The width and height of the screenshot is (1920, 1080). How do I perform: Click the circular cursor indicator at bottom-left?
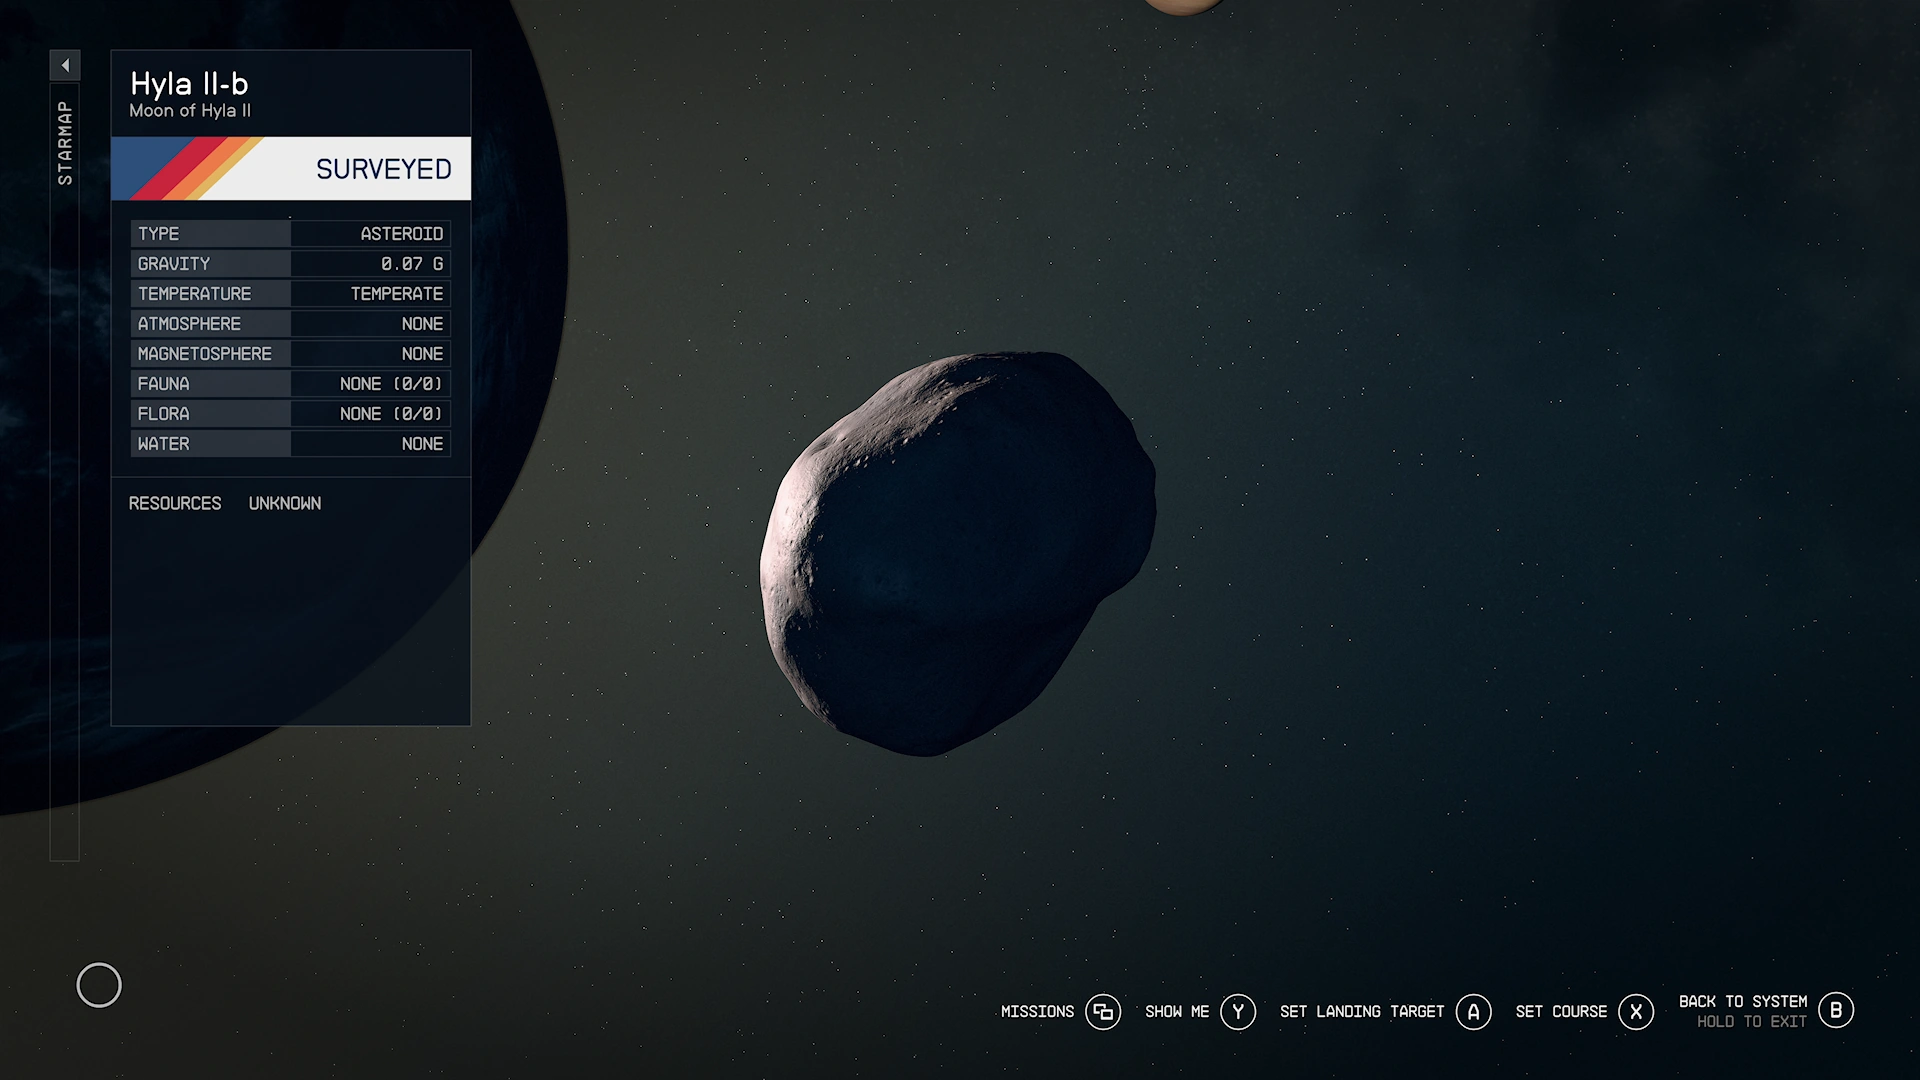tap(99, 985)
